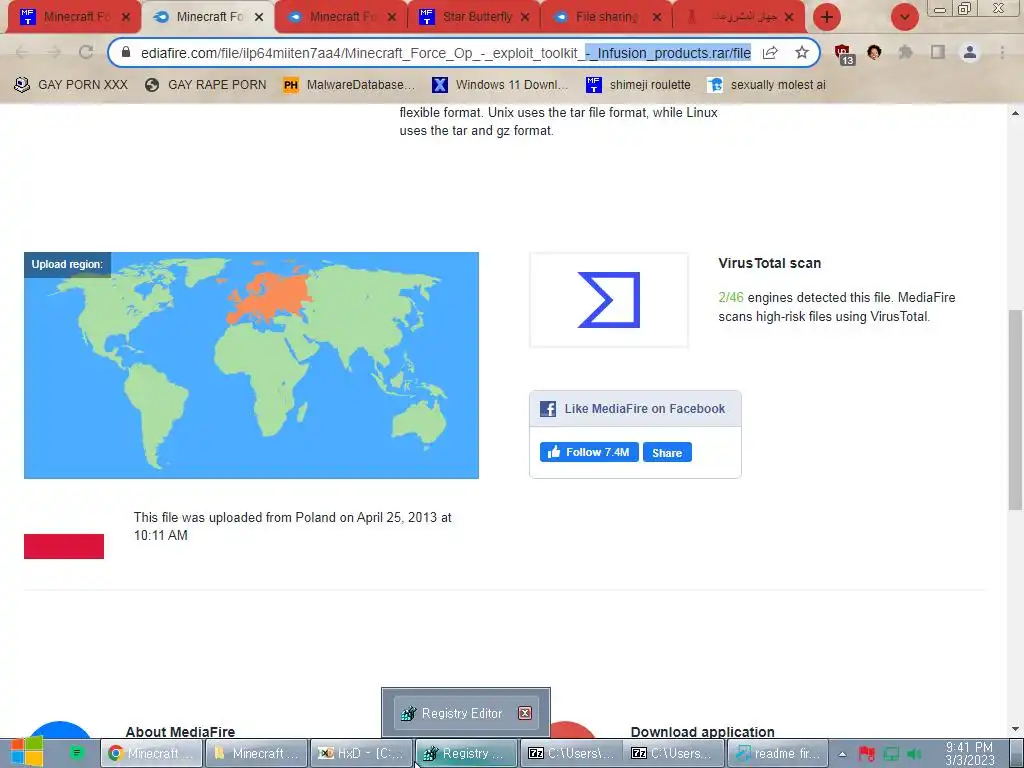Close the File sharing tab

click(x=657, y=17)
